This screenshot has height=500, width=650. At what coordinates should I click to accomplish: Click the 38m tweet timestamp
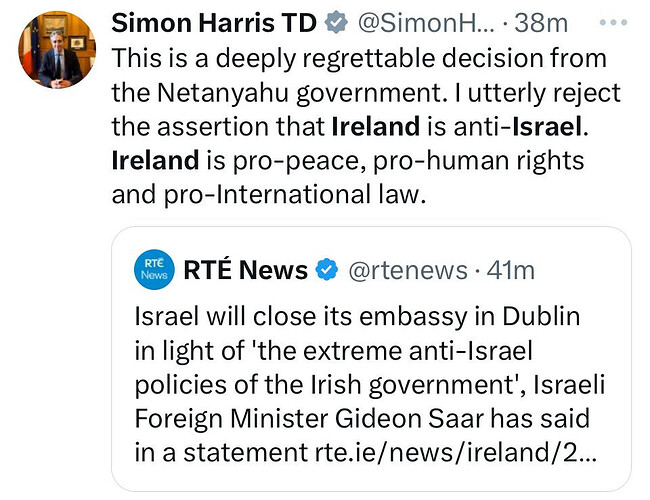(541, 22)
